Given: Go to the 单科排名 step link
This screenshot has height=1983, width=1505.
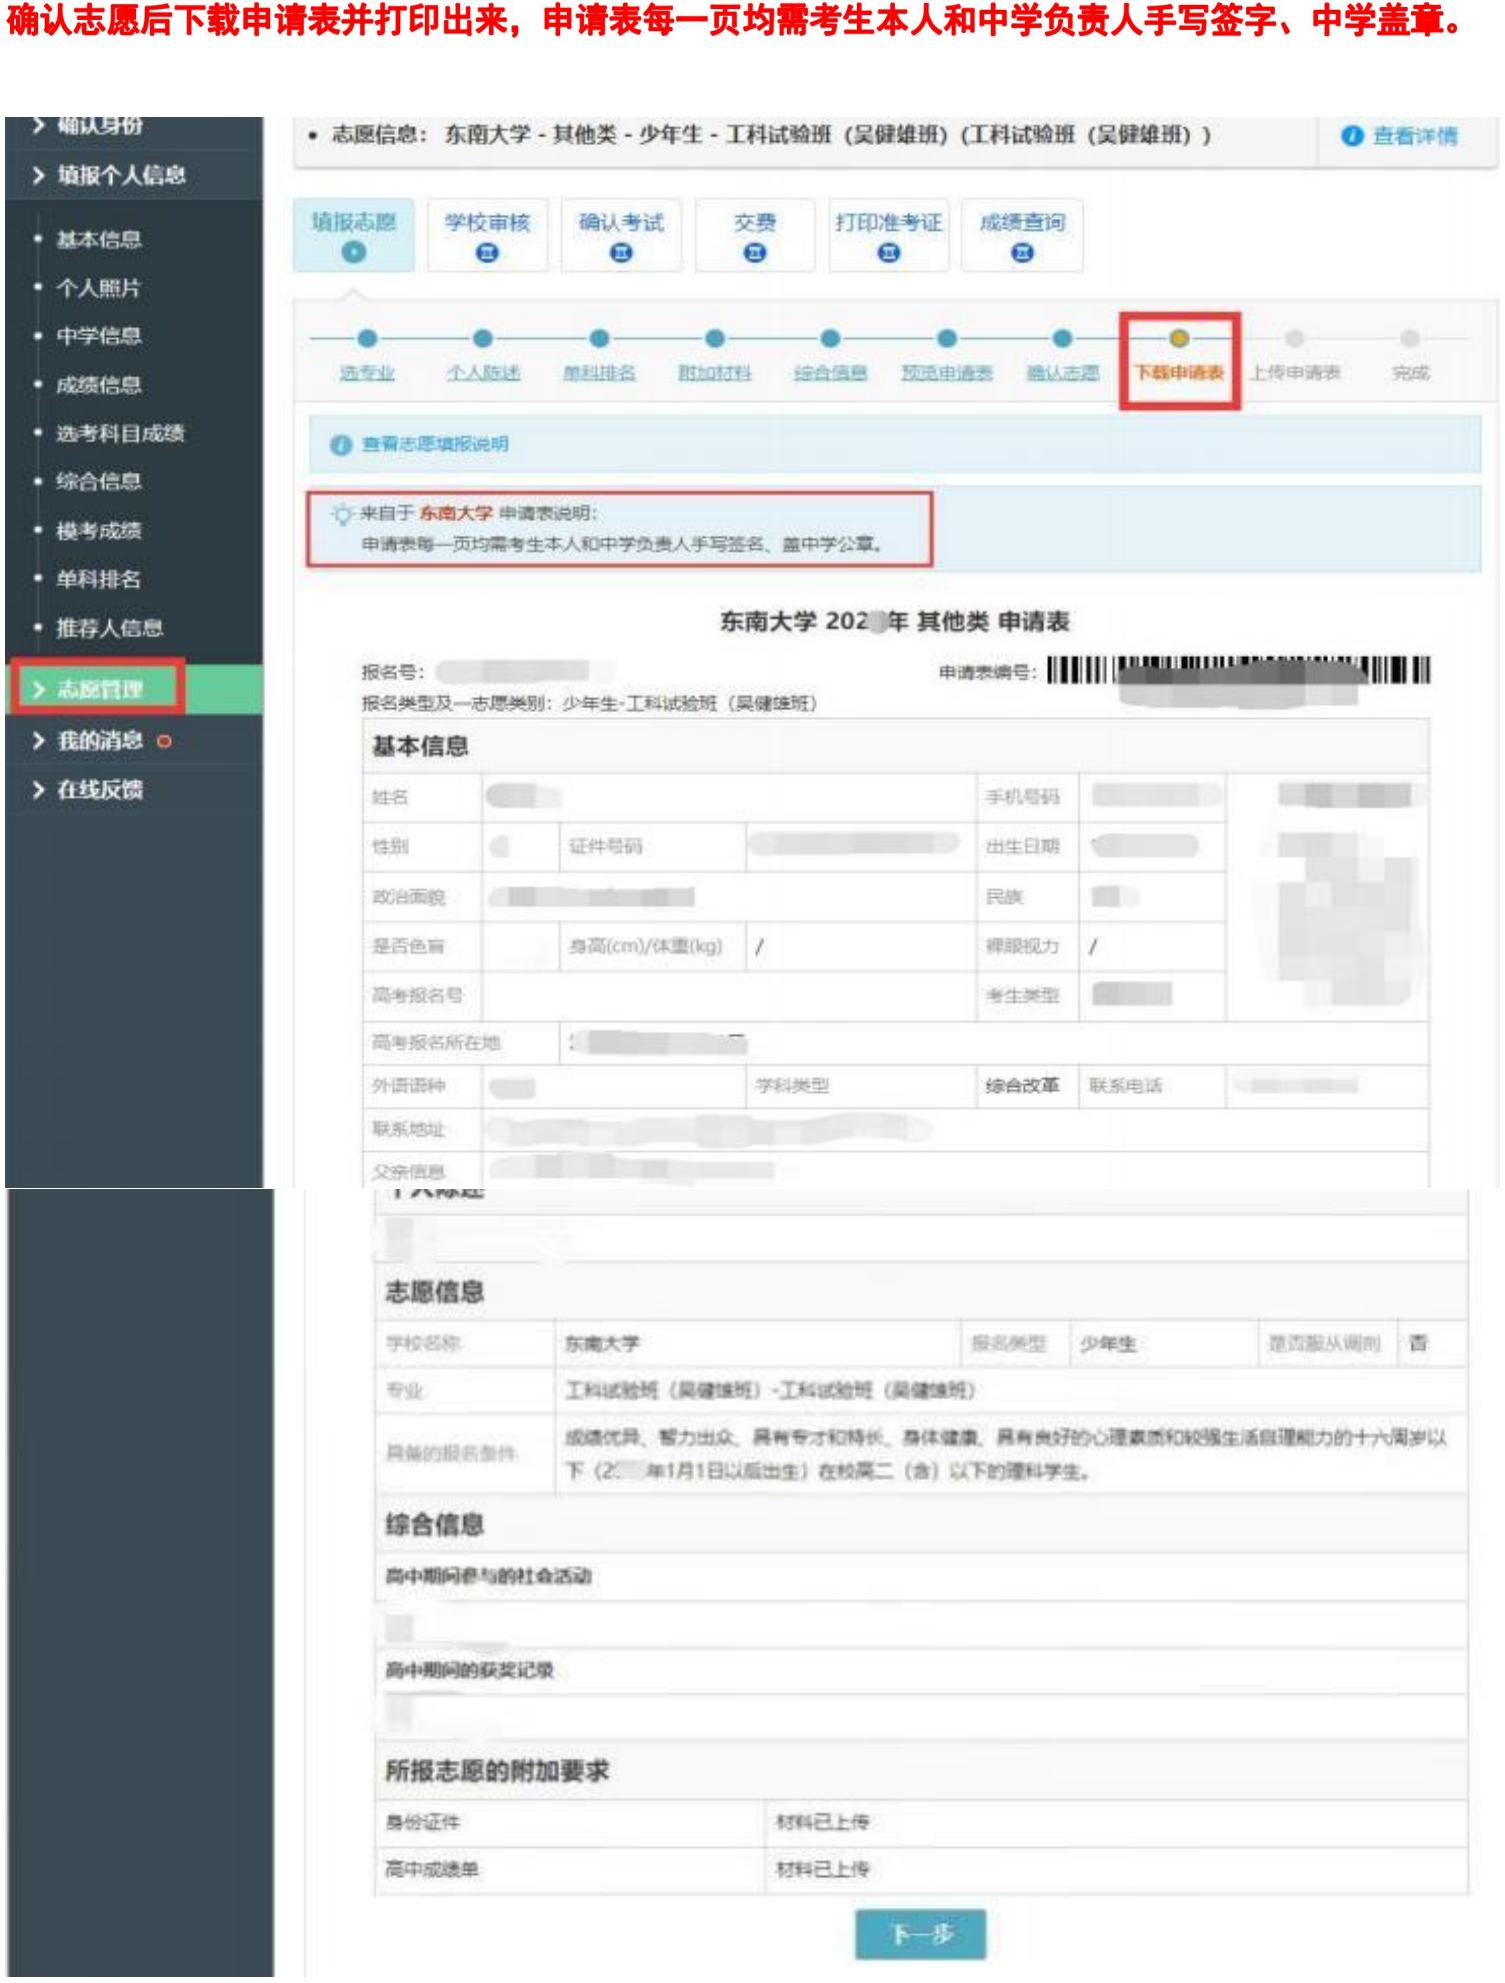Looking at the screenshot, I should (x=599, y=374).
